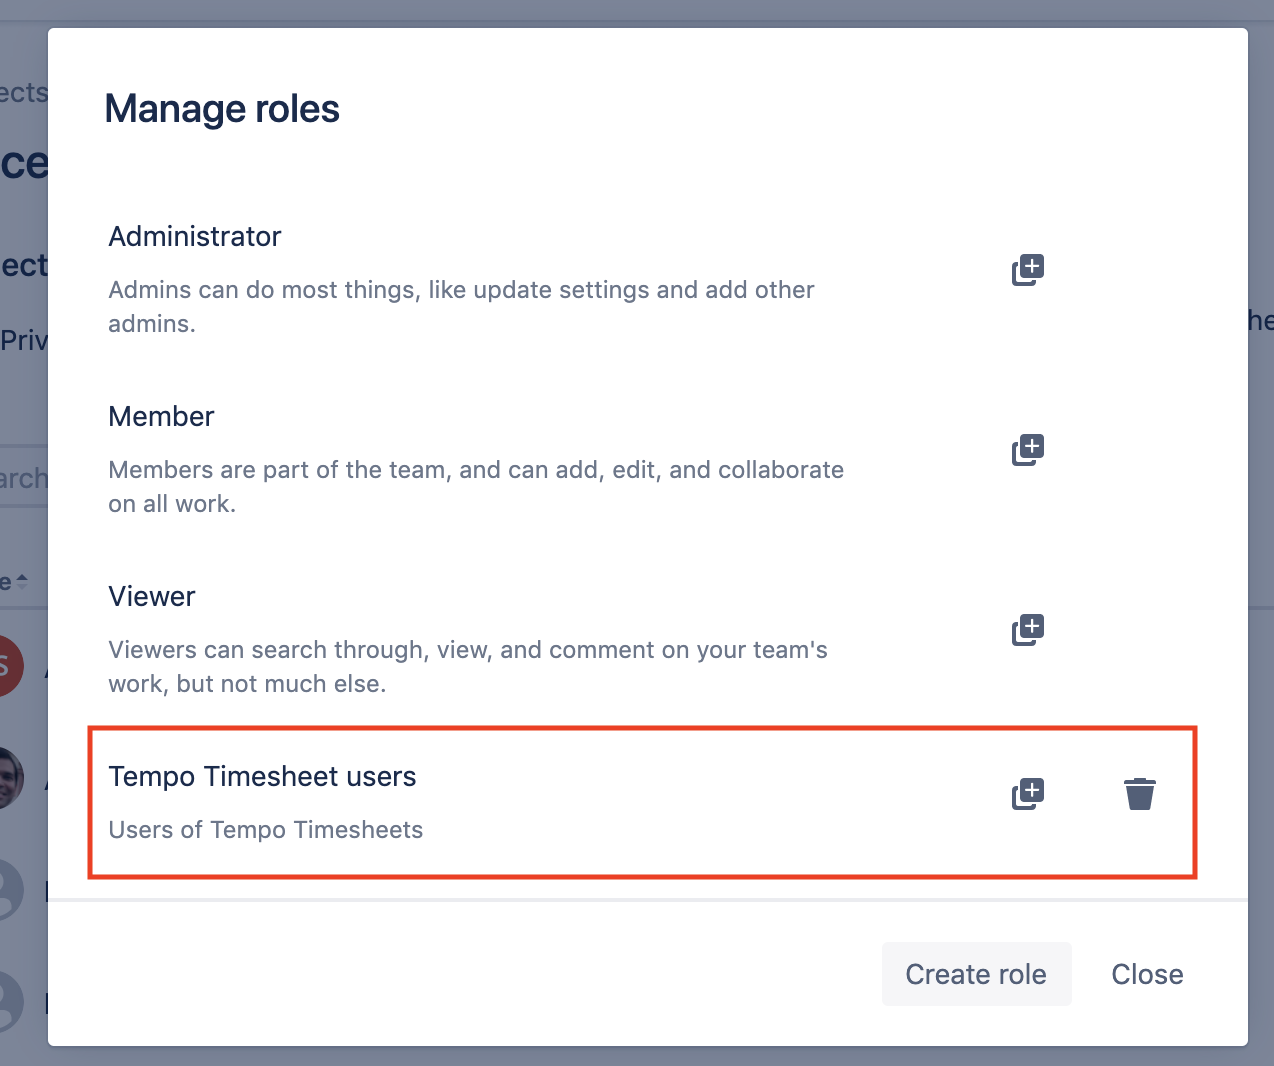Click the Member role's 'part of the team' description
Image resolution: width=1274 pixels, height=1066 pixels.
pyautogui.click(x=476, y=487)
